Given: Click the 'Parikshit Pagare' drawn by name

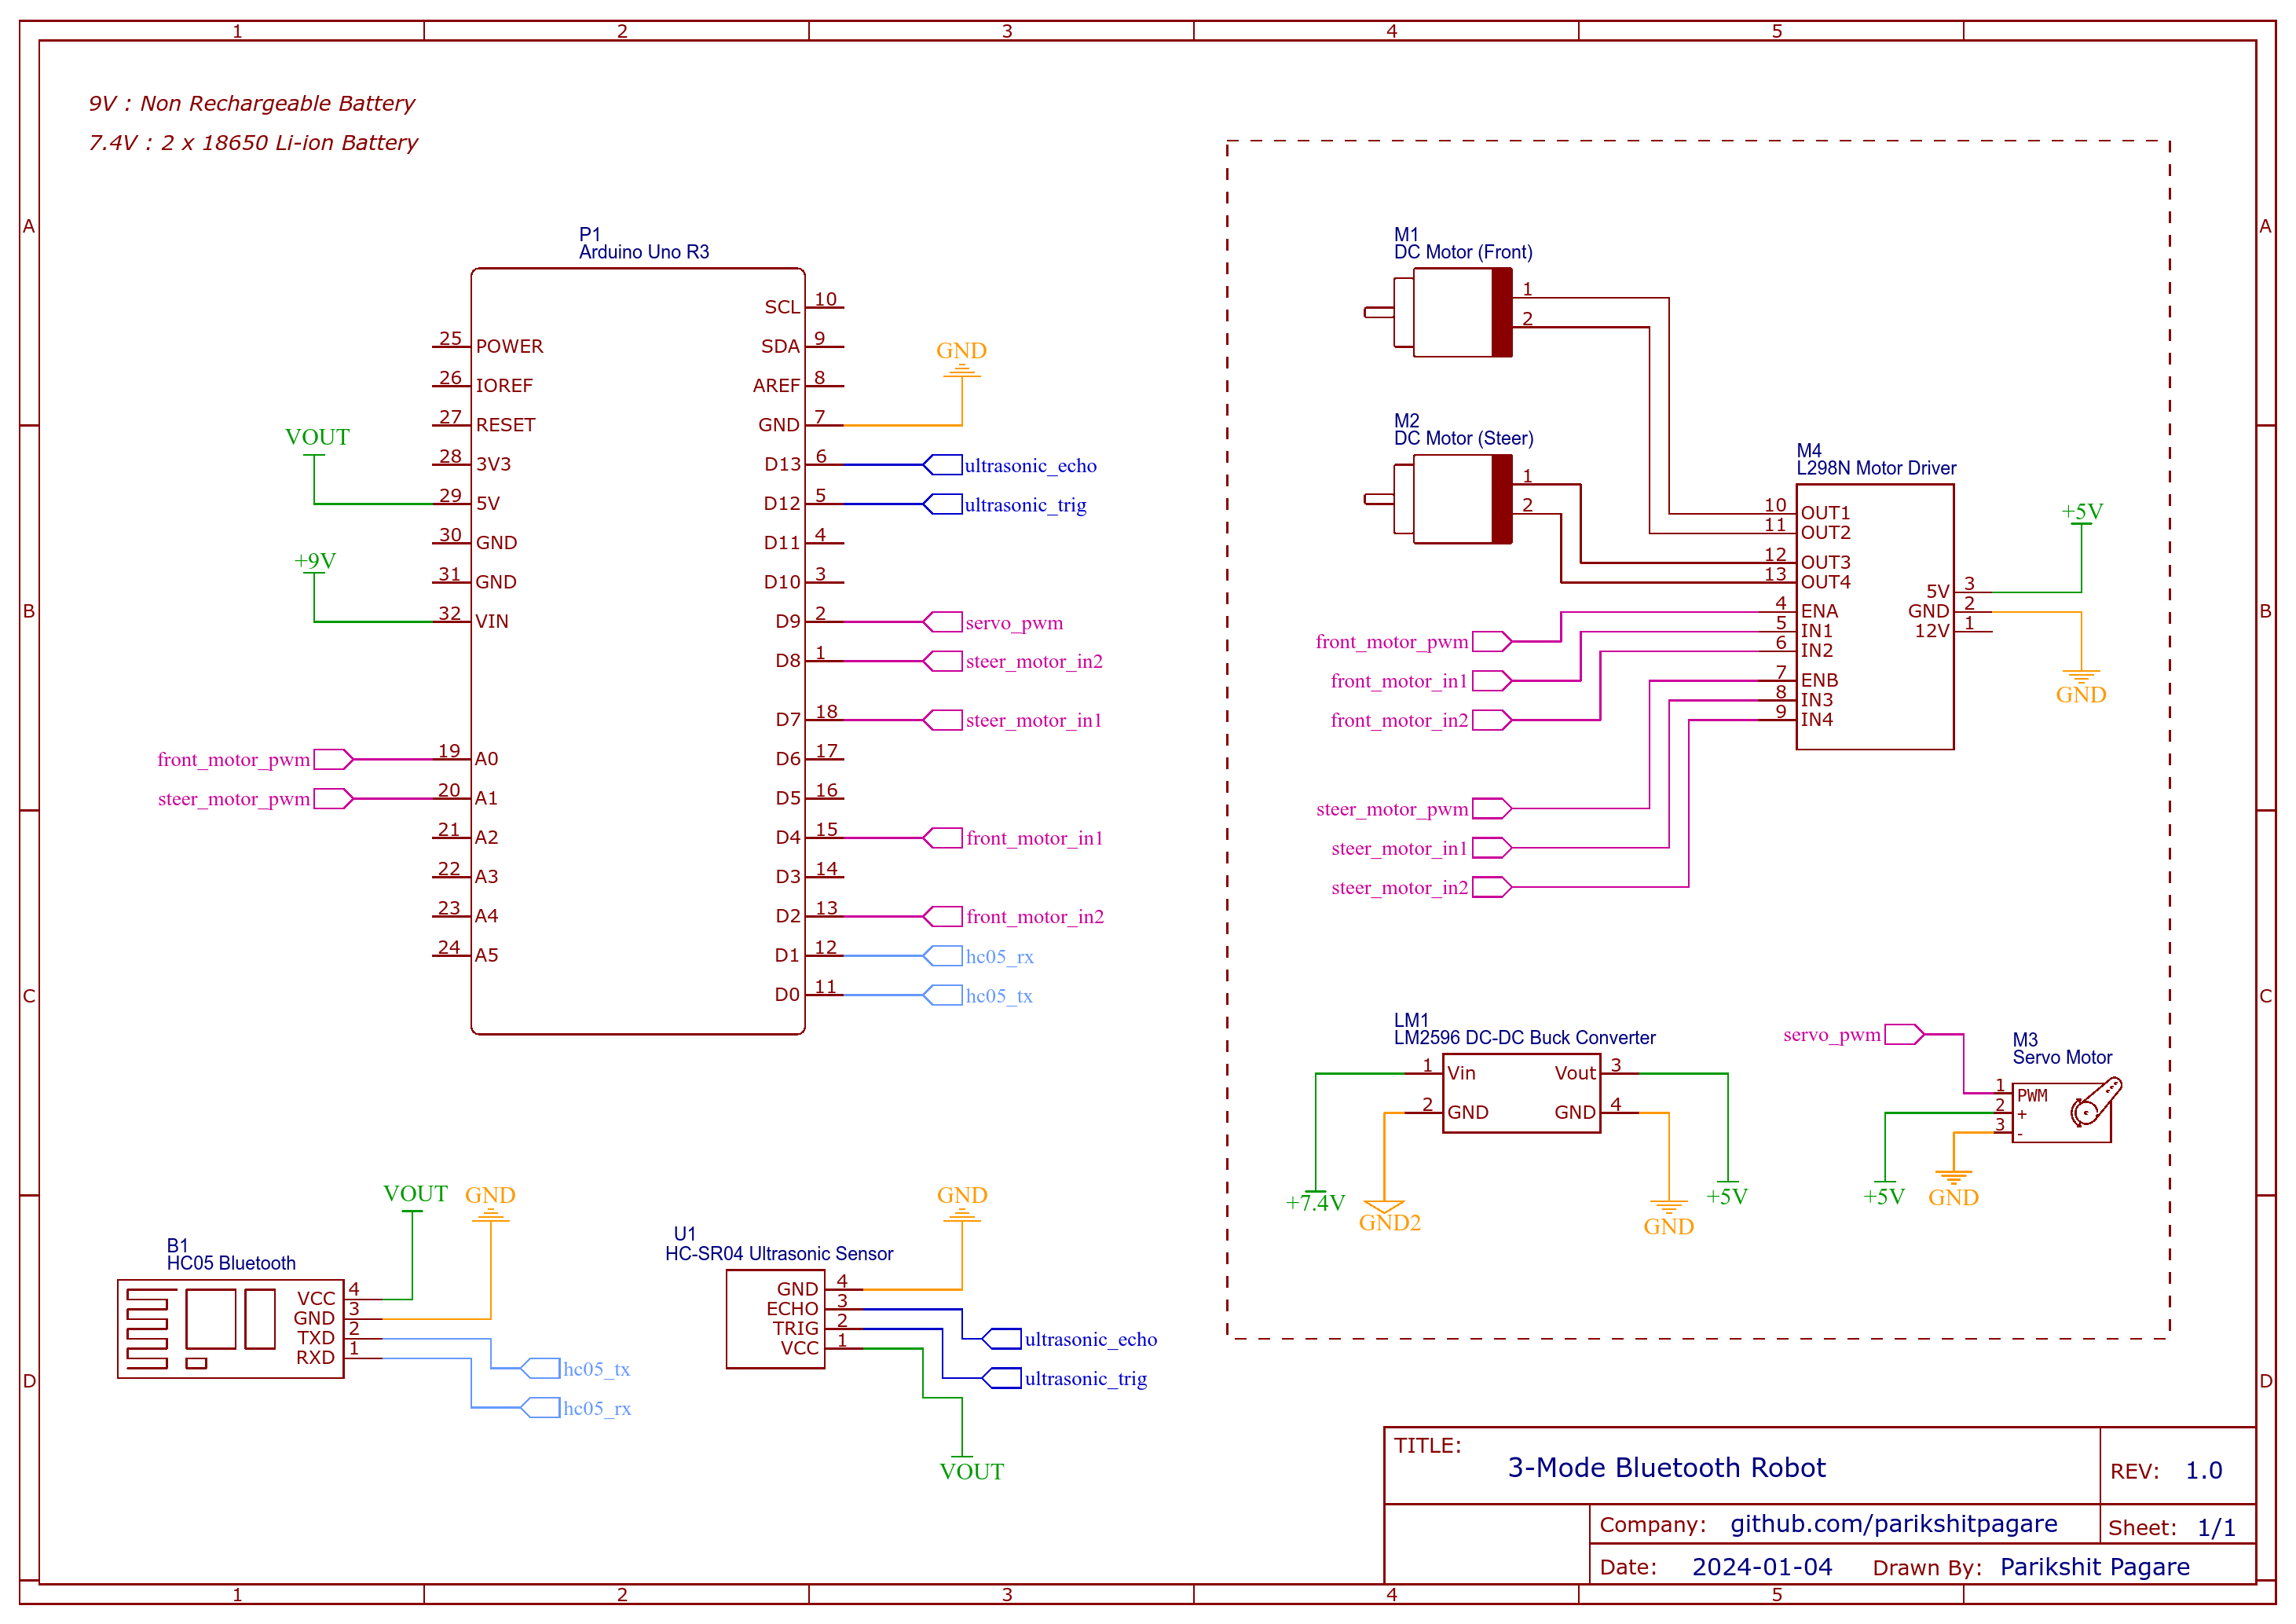Looking at the screenshot, I should (x=2094, y=1567).
